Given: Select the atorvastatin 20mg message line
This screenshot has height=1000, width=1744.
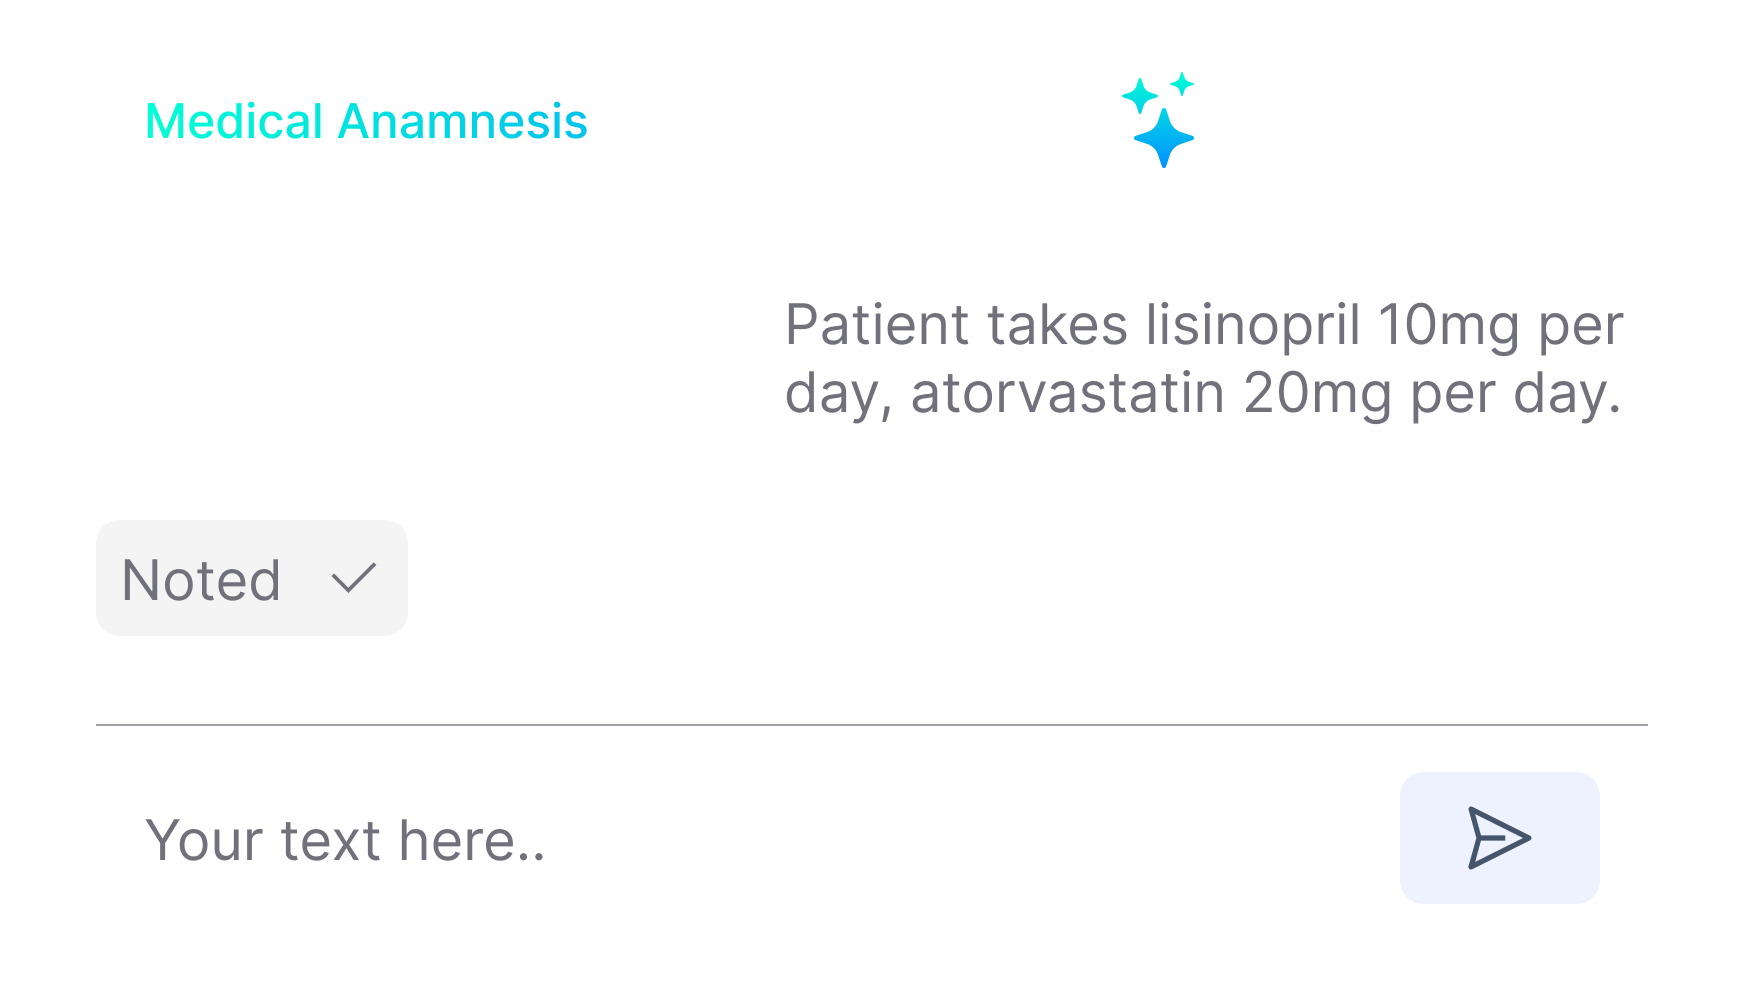Looking at the screenshot, I should [x=1203, y=393].
